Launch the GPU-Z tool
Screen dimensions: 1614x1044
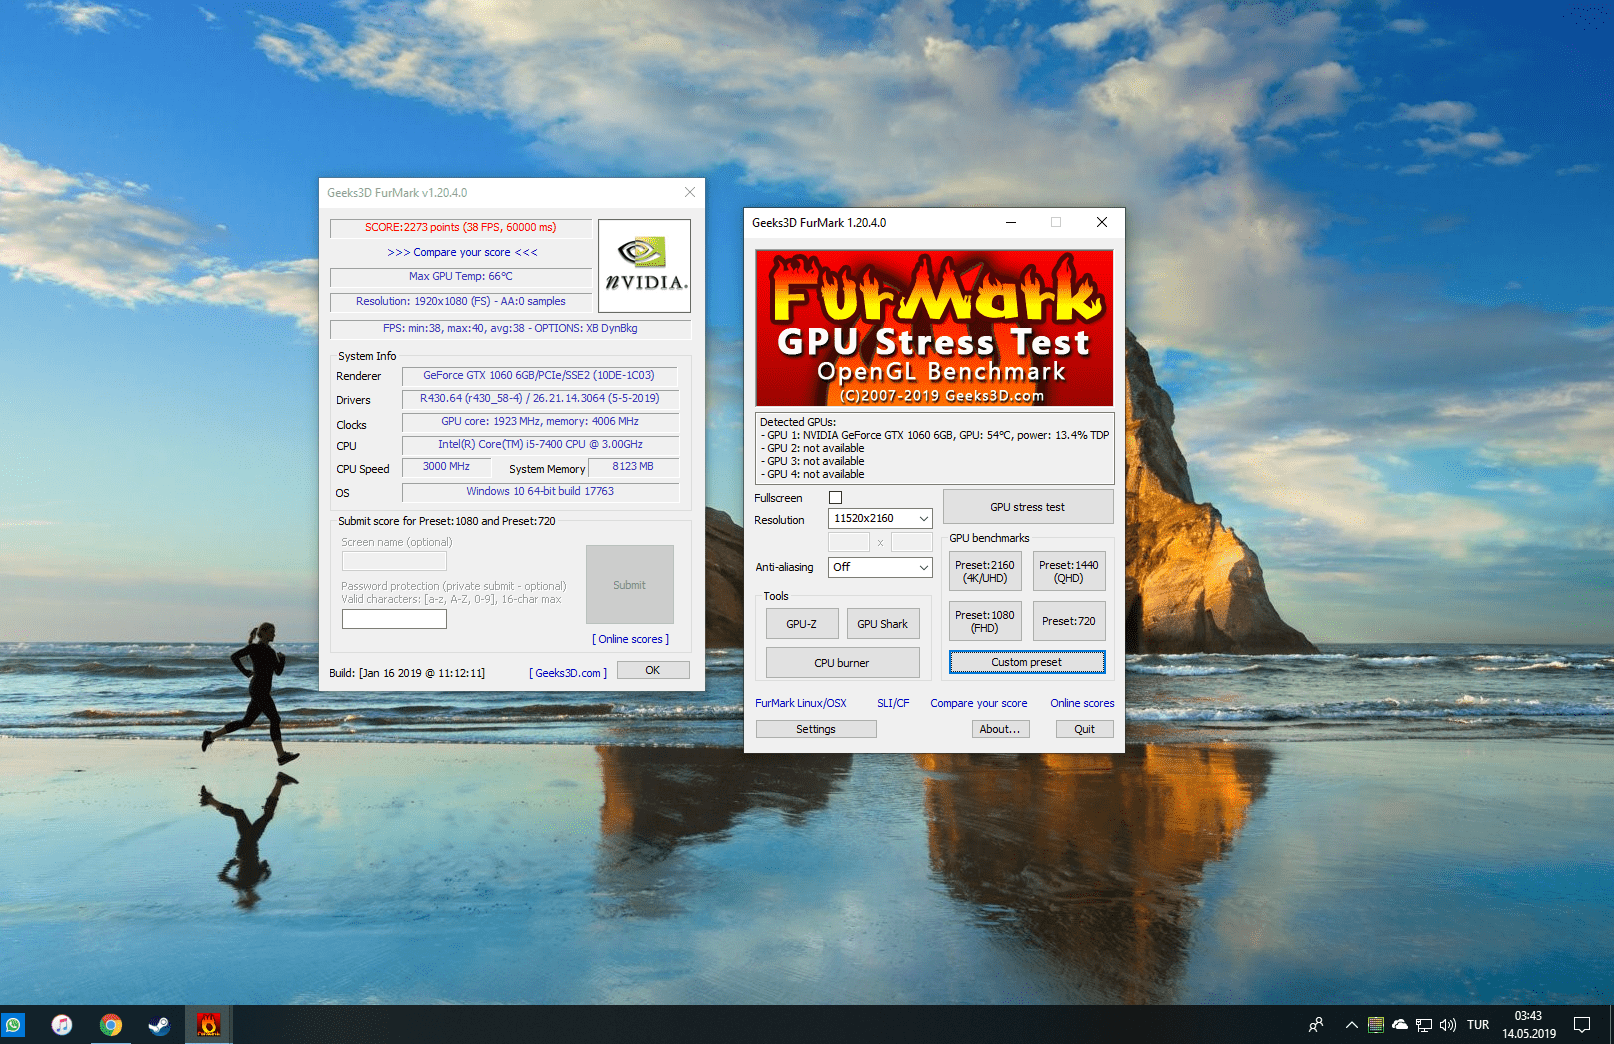tap(801, 624)
